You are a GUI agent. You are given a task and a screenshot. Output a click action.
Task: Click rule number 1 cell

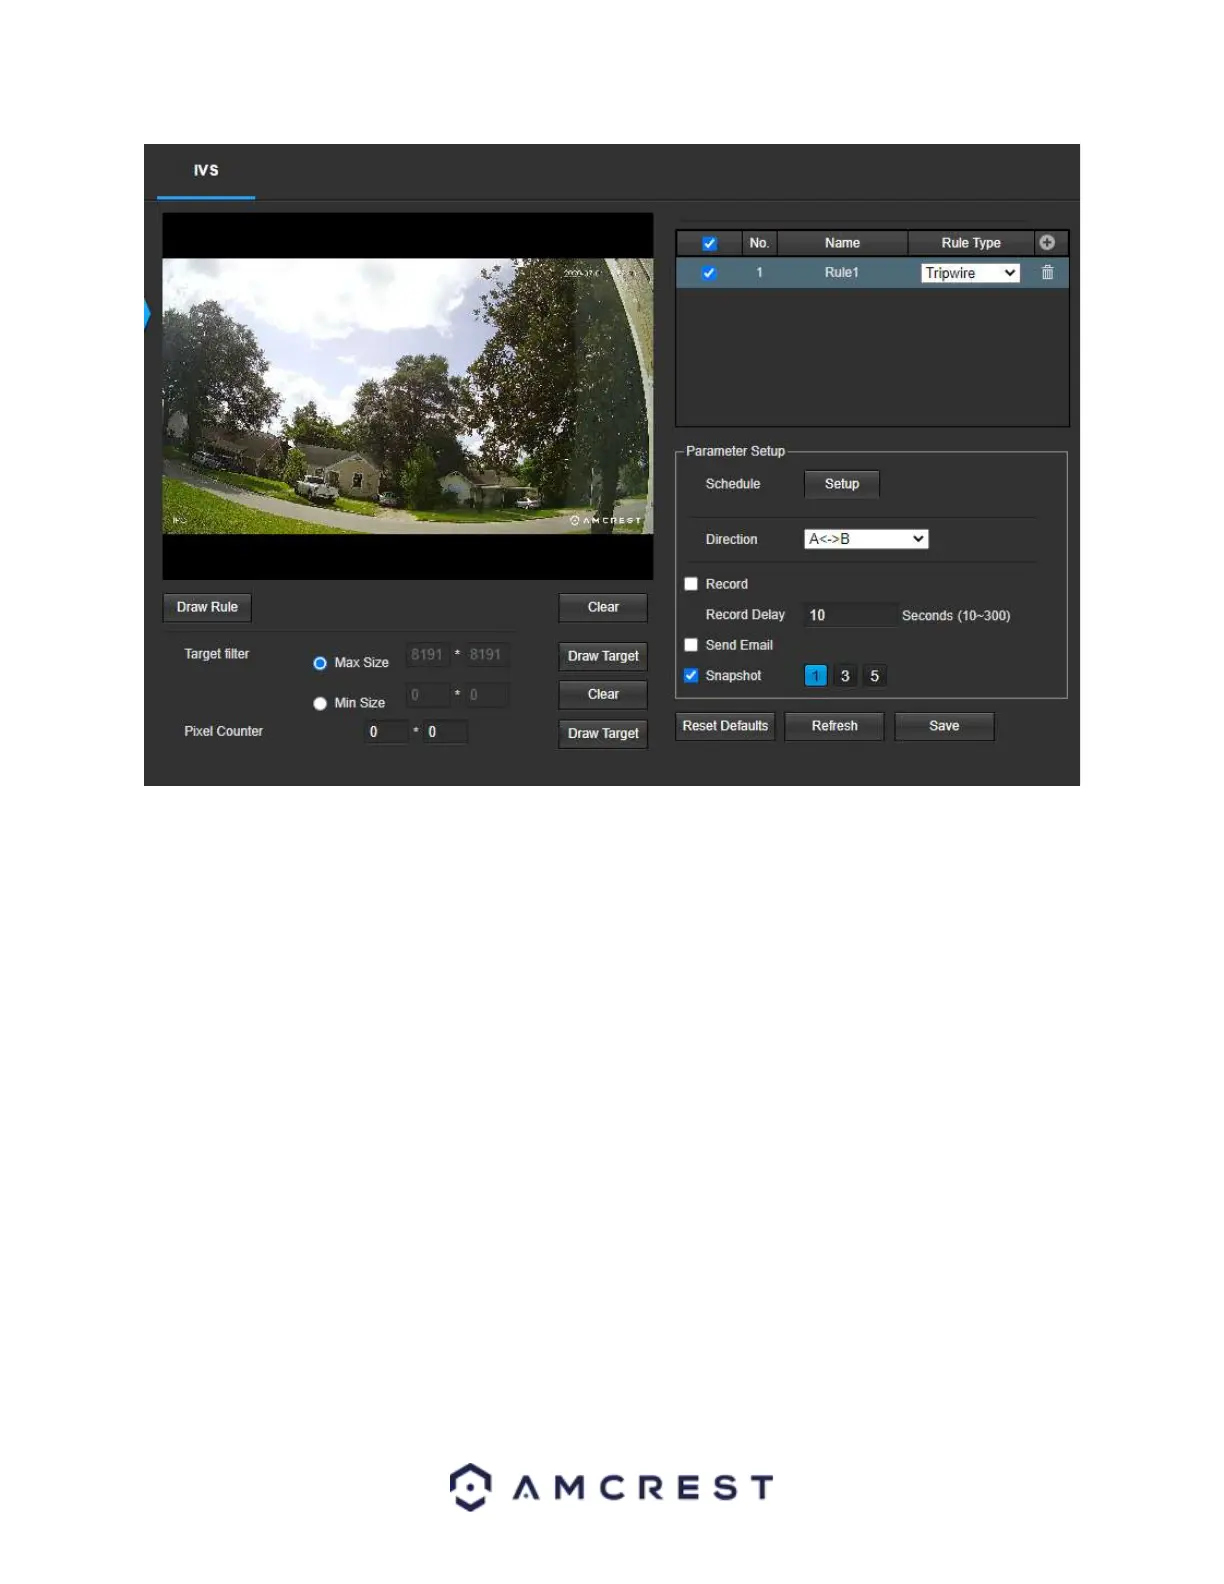pyautogui.click(x=759, y=273)
